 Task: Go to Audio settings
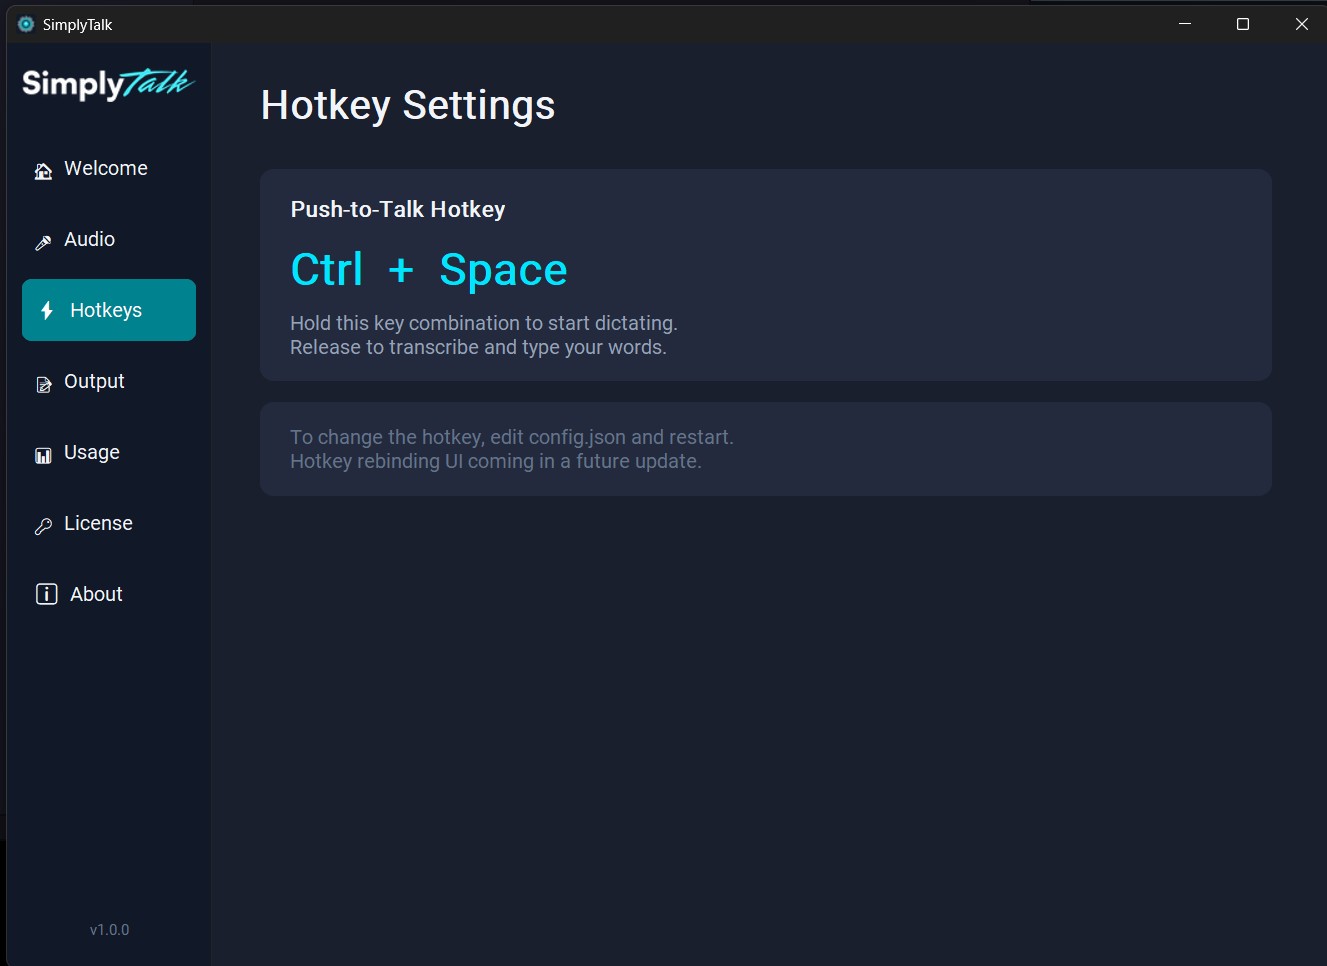coord(109,239)
